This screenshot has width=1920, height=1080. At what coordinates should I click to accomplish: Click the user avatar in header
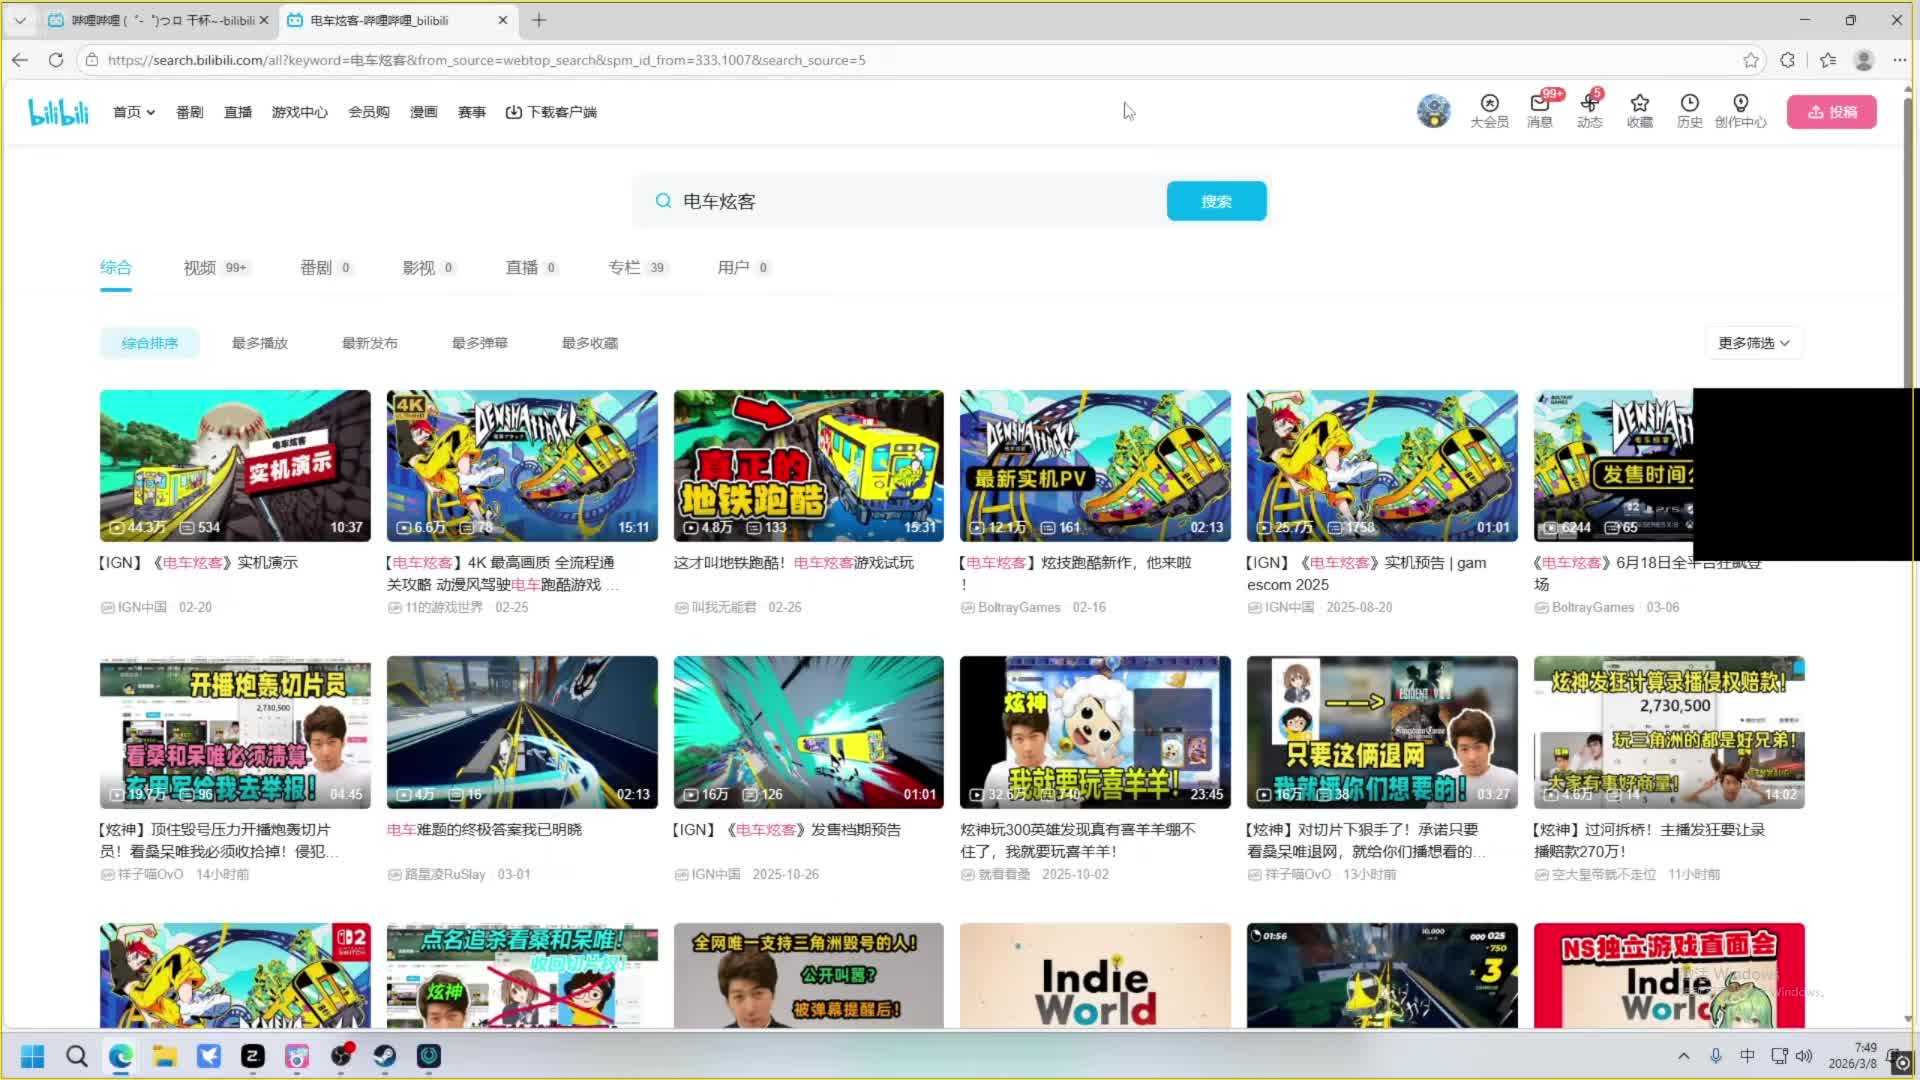1433,111
